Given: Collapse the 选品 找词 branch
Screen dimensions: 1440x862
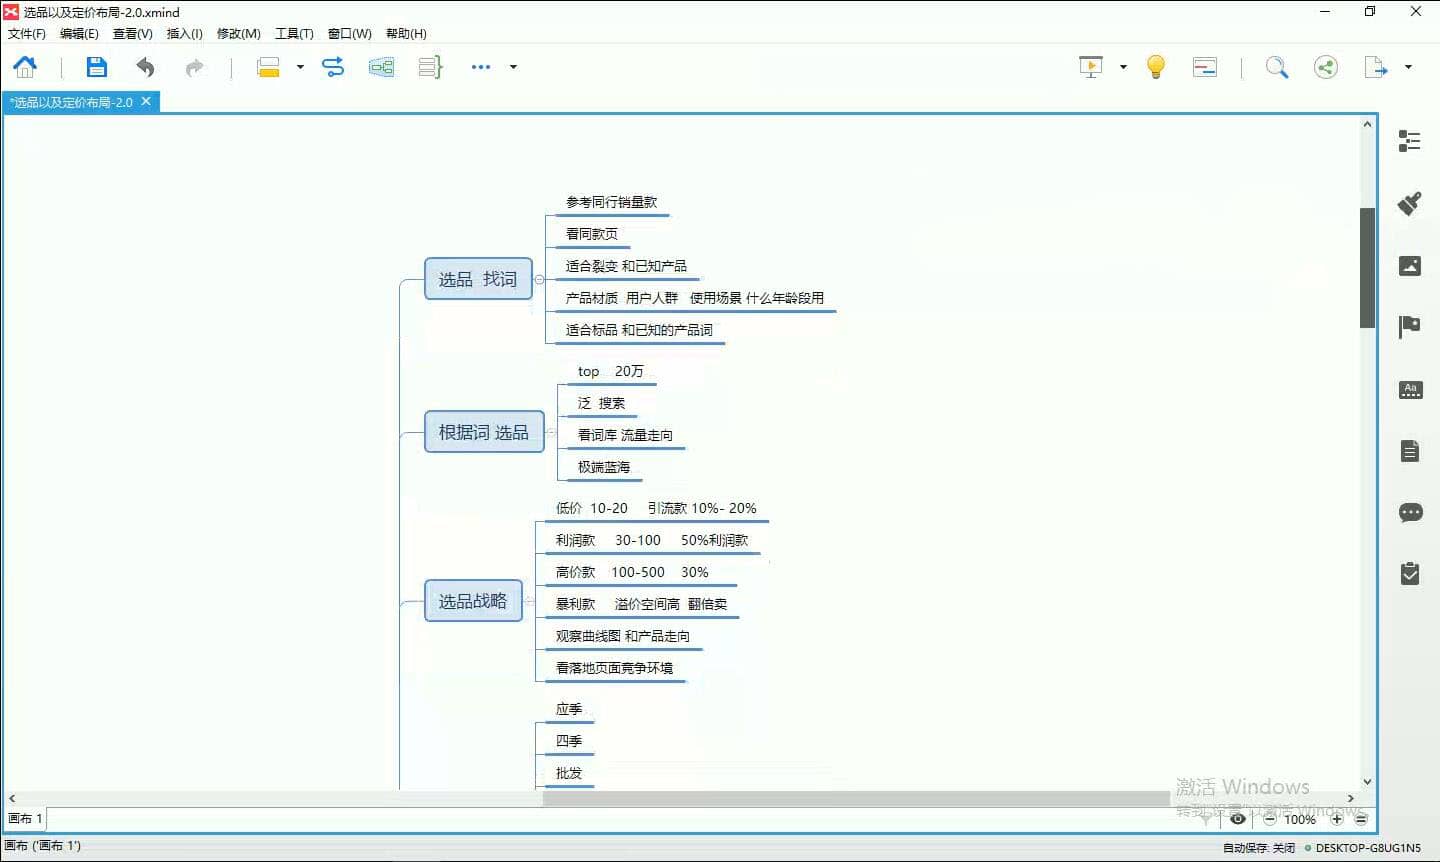Looking at the screenshot, I should [539, 280].
